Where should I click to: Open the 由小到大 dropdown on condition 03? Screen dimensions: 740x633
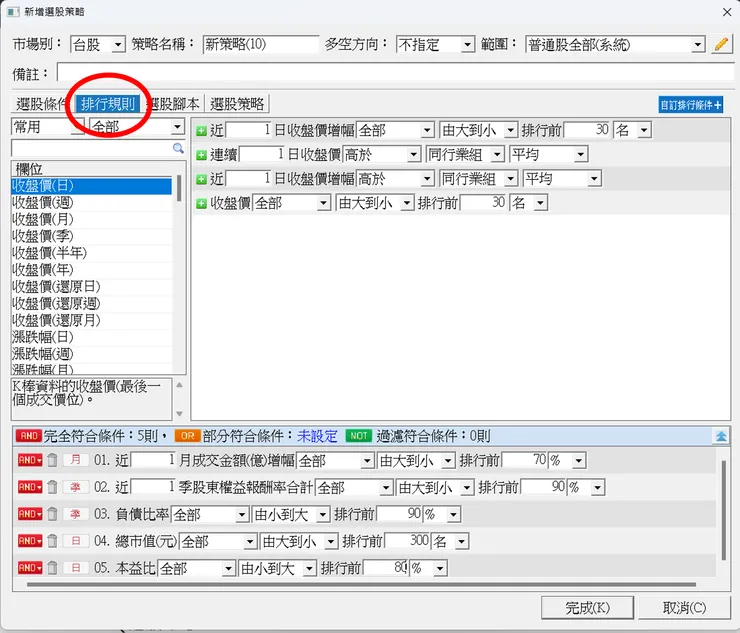(323, 514)
